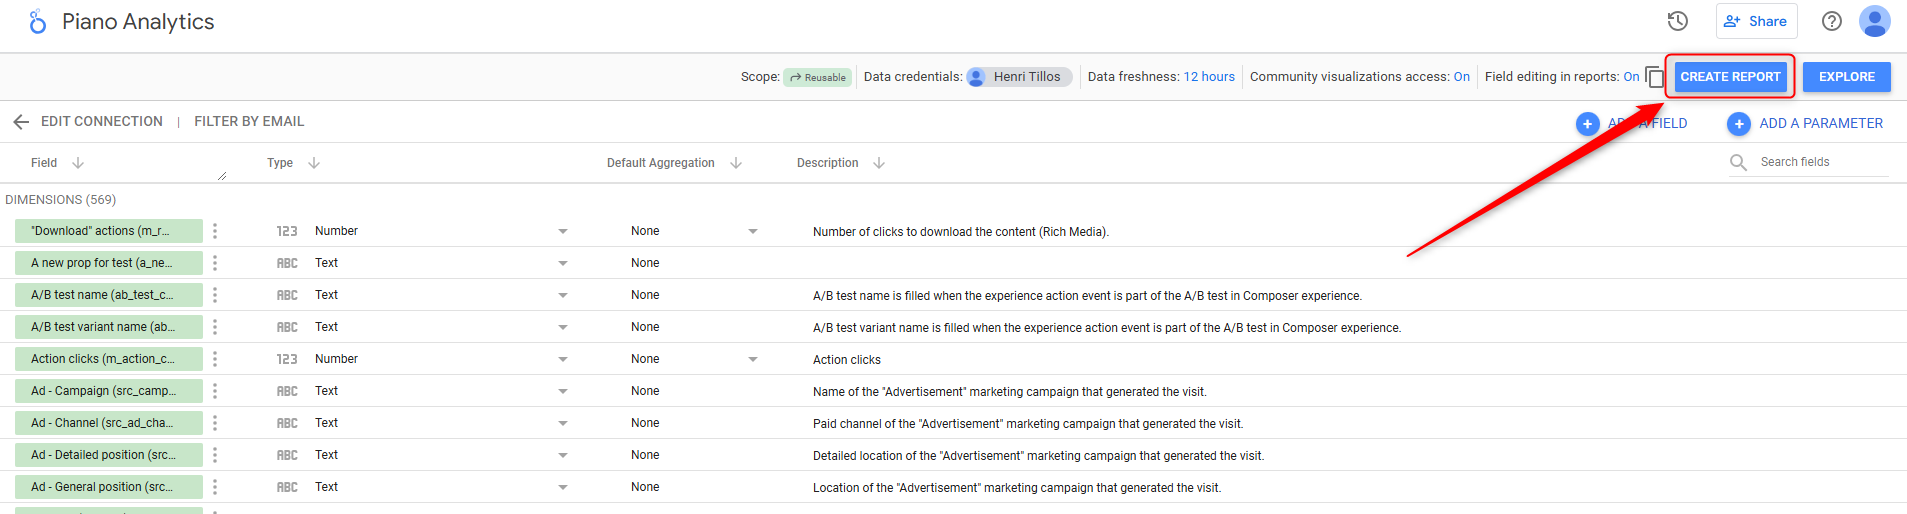Click the Create Report button
Screen dimensions: 1907x514
pos(1729,77)
